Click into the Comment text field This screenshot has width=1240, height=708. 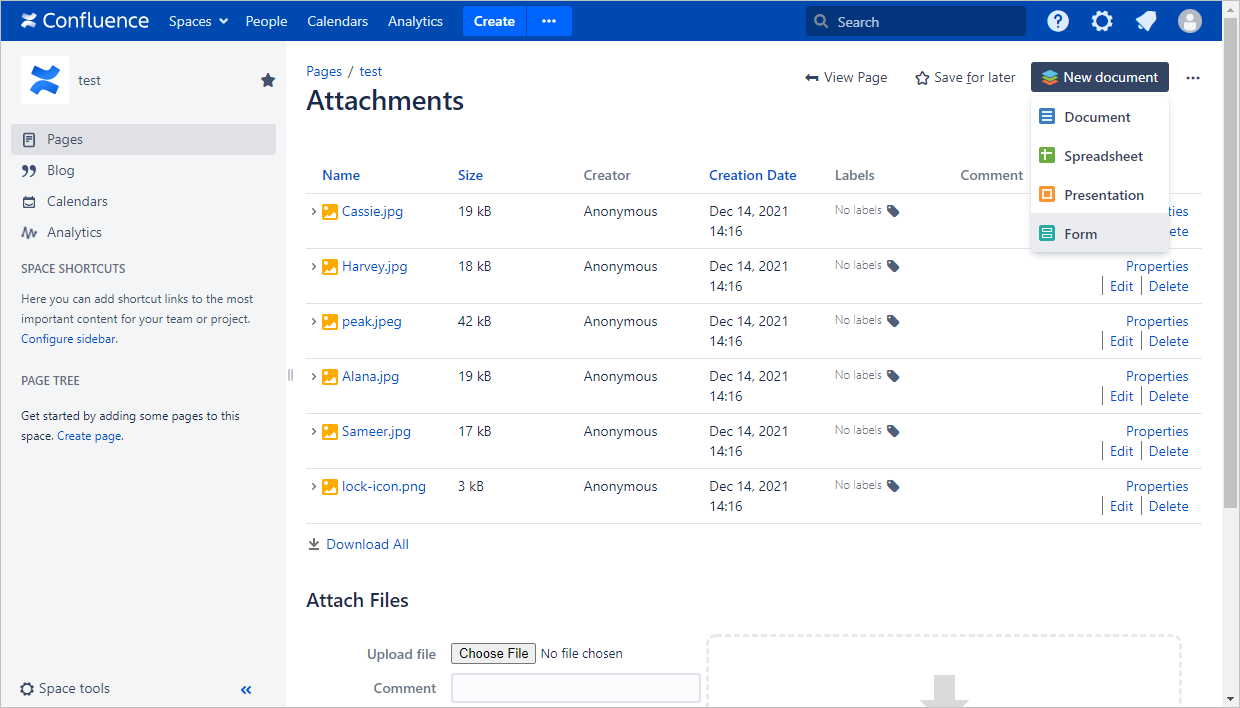[x=575, y=688]
